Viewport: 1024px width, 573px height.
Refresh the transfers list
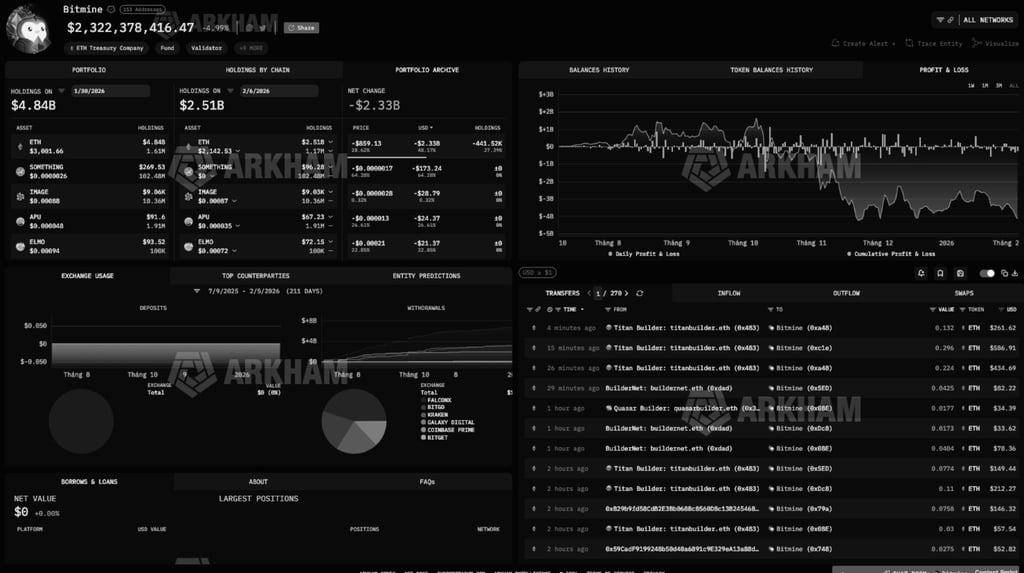point(640,293)
